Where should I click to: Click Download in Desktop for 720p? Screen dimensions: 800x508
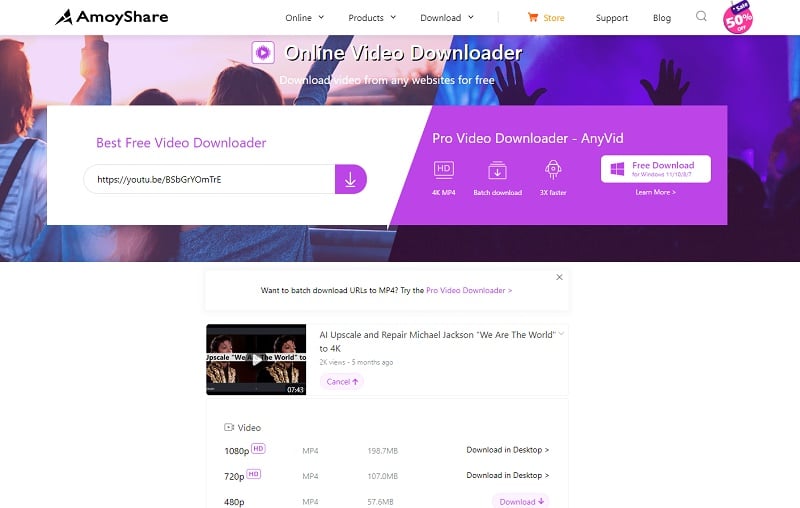508,475
